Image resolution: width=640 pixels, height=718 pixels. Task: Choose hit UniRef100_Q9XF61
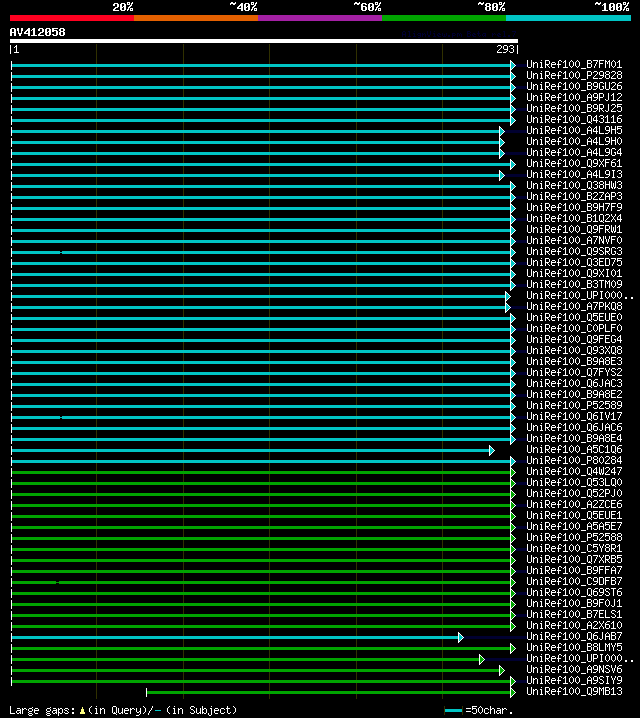(x=574, y=163)
